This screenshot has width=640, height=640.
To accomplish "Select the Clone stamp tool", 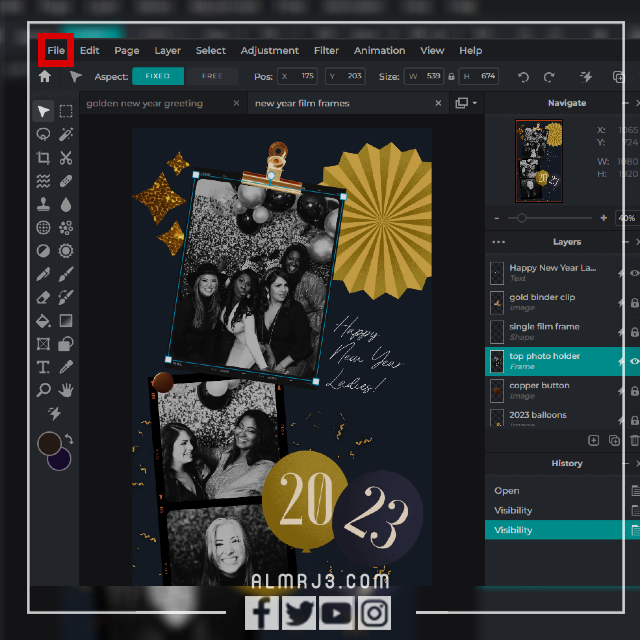I will (43, 204).
